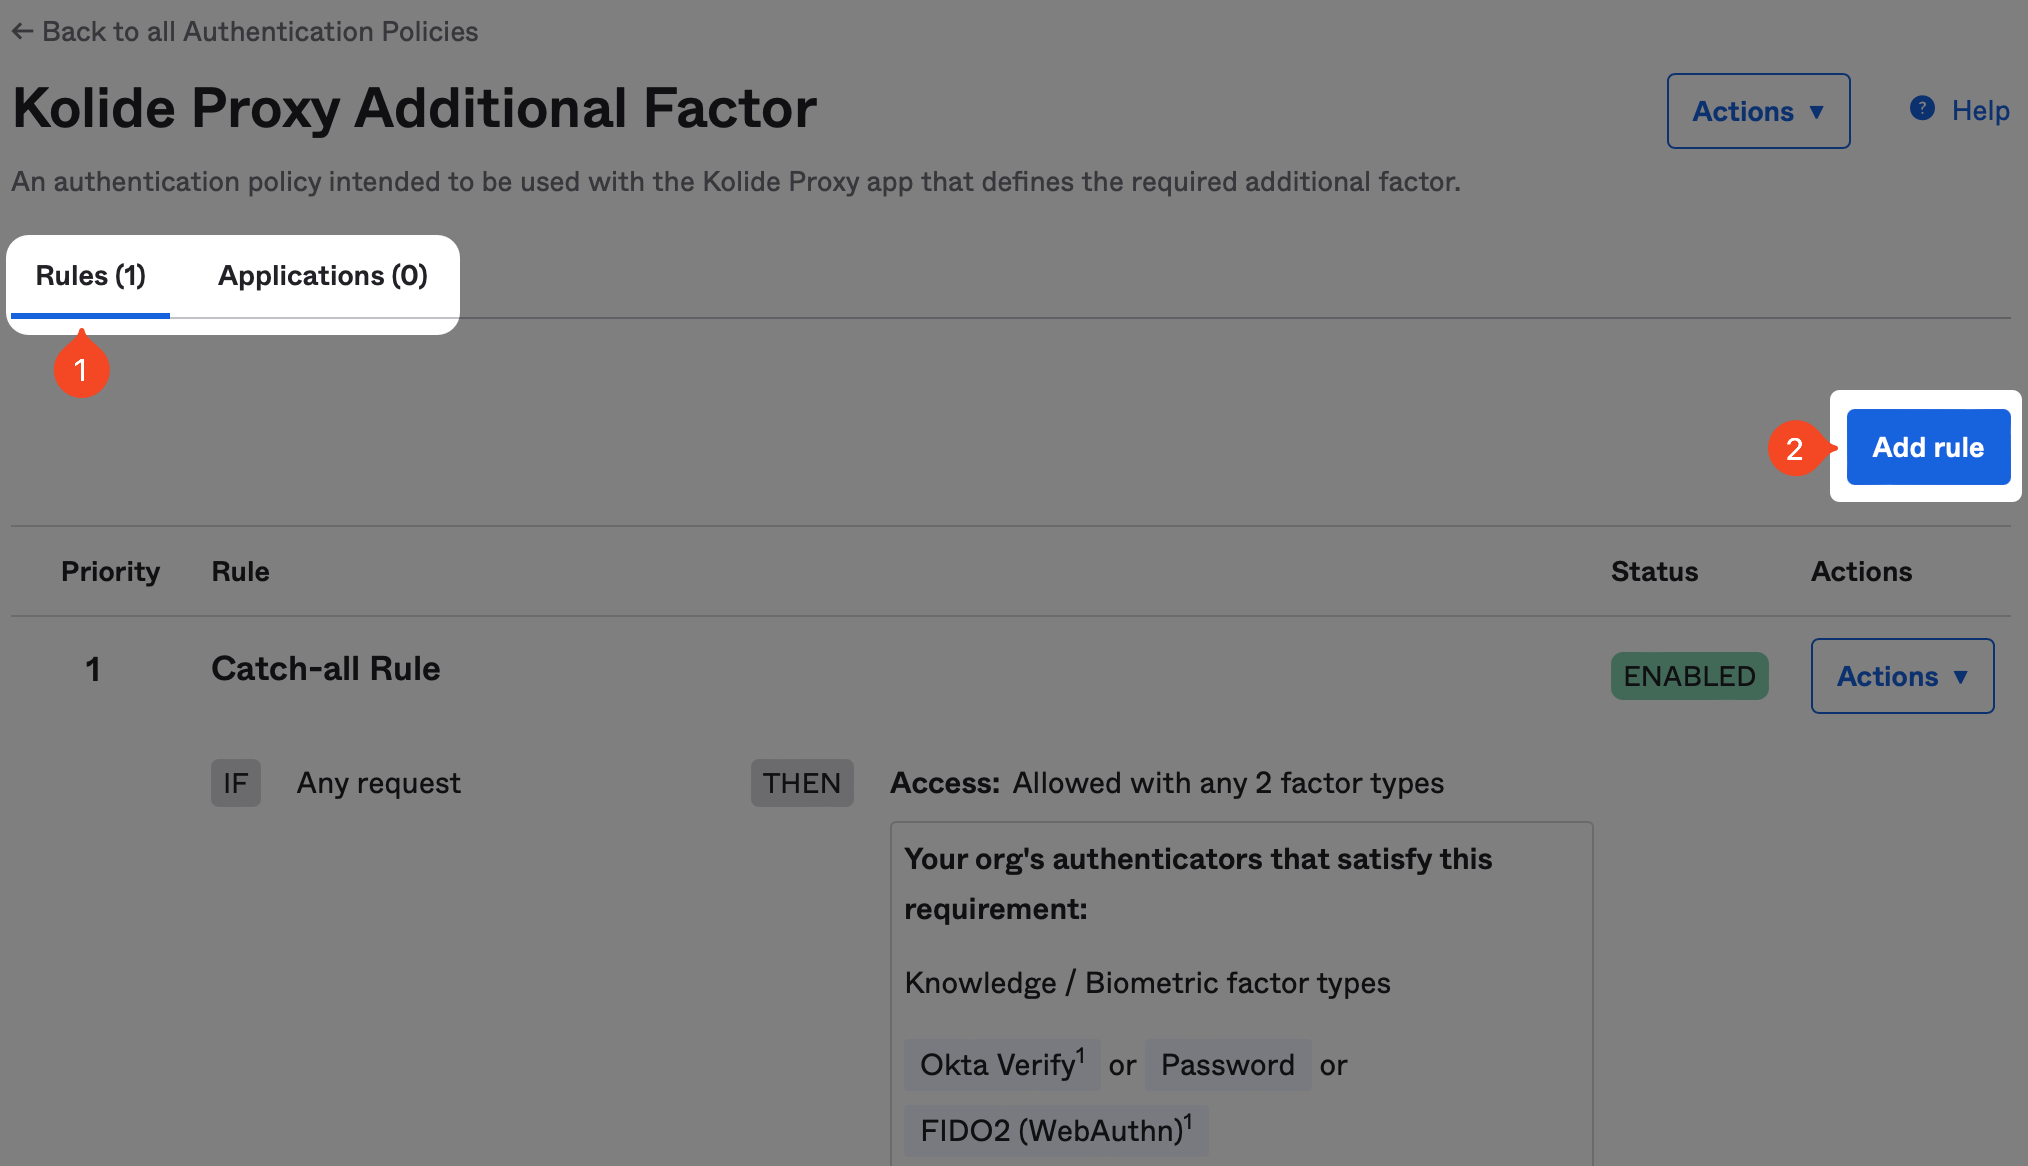
Task: Click the IF condition label
Action: click(x=236, y=783)
